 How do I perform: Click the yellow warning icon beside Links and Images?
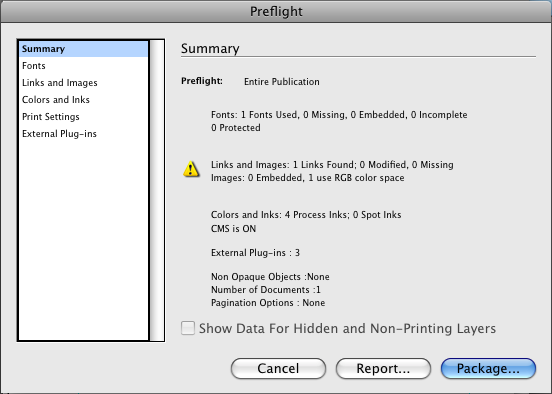[191, 169]
